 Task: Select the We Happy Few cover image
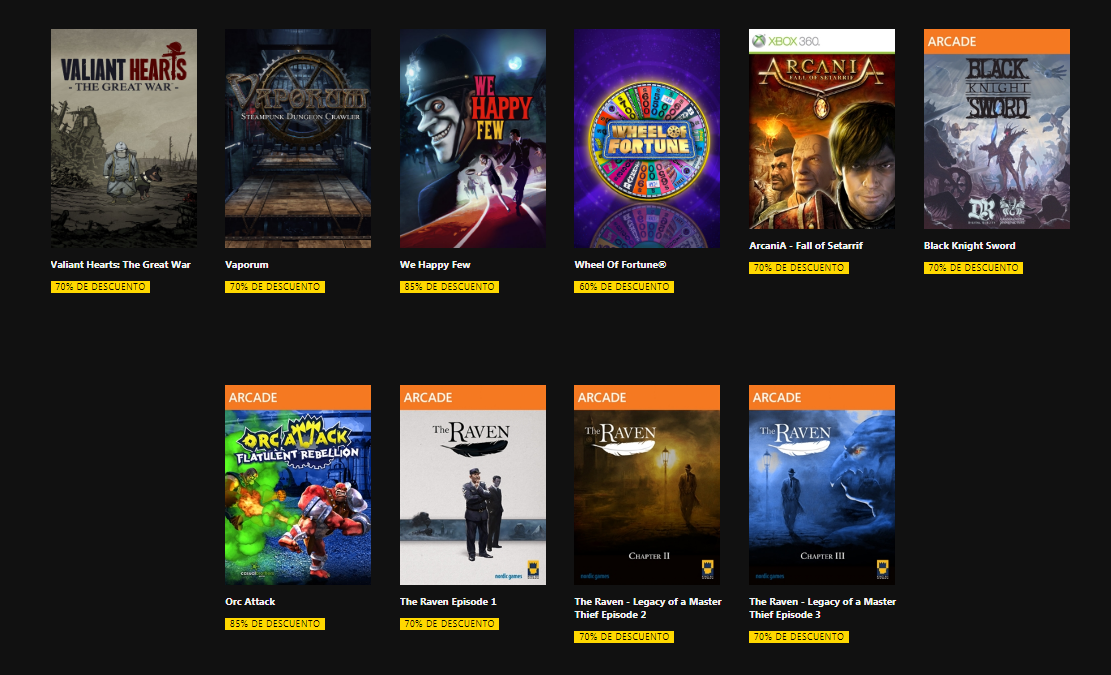pyautogui.click(x=473, y=138)
